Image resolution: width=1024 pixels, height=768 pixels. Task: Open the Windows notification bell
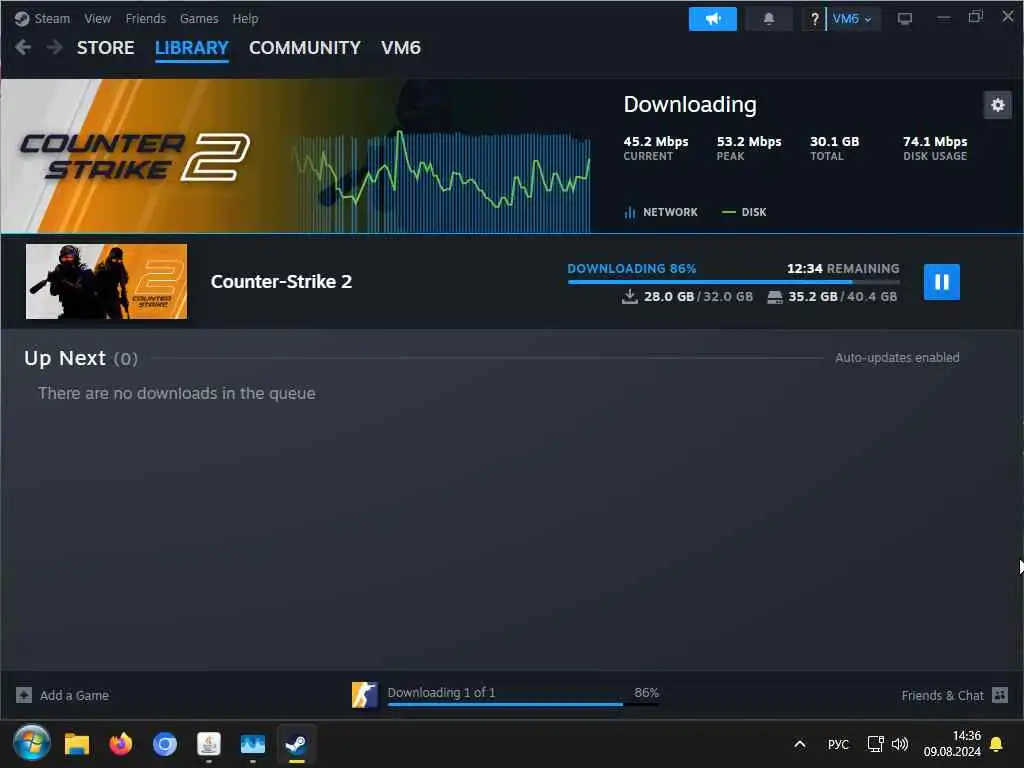point(996,744)
